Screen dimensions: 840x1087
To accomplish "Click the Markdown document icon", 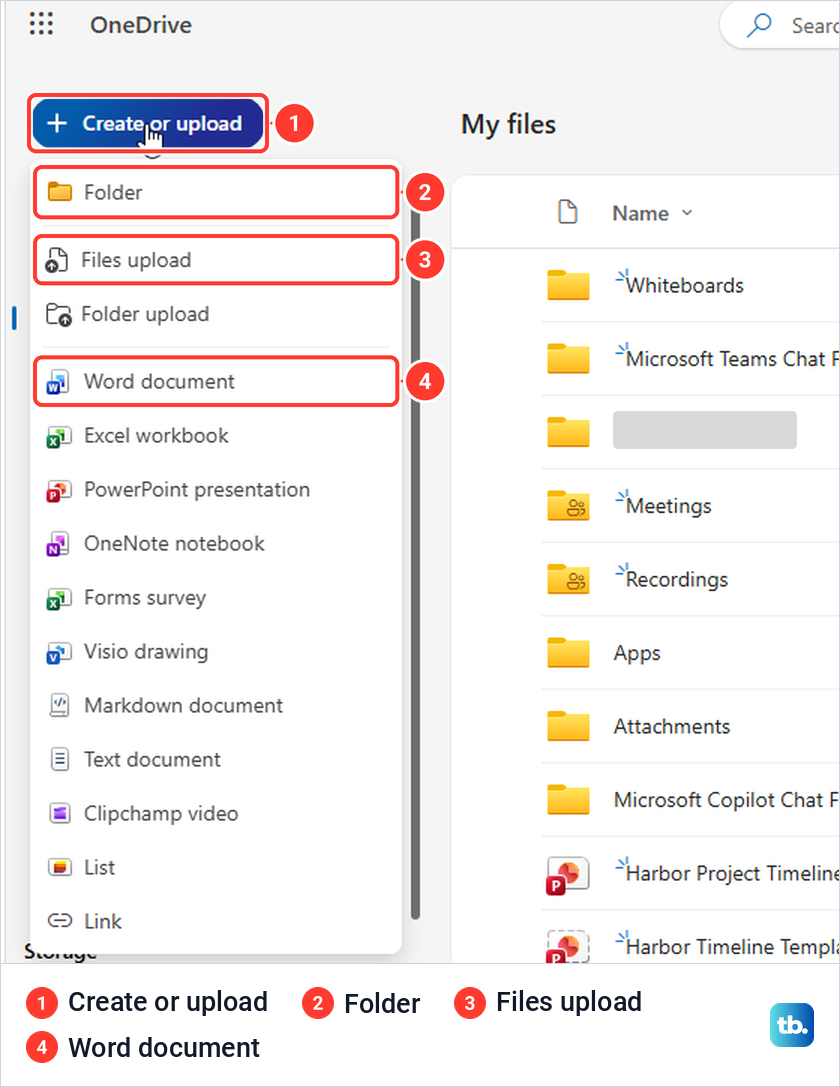I will [60, 706].
